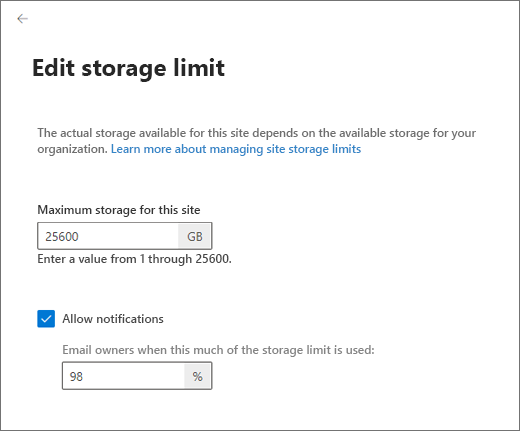The image size is (520, 431).
Task: Click the storage description paragraph text
Action: point(256,141)
